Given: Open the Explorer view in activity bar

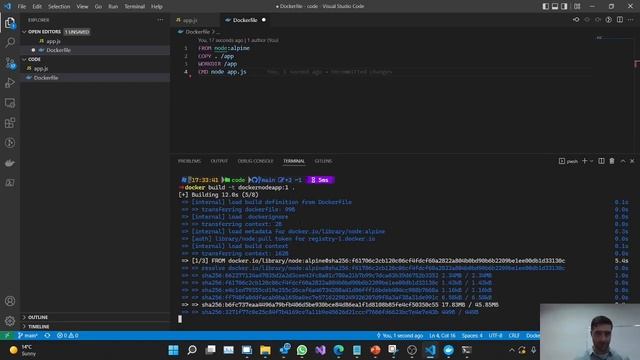Looking at the screenshot, I should (x=10, y=22).
